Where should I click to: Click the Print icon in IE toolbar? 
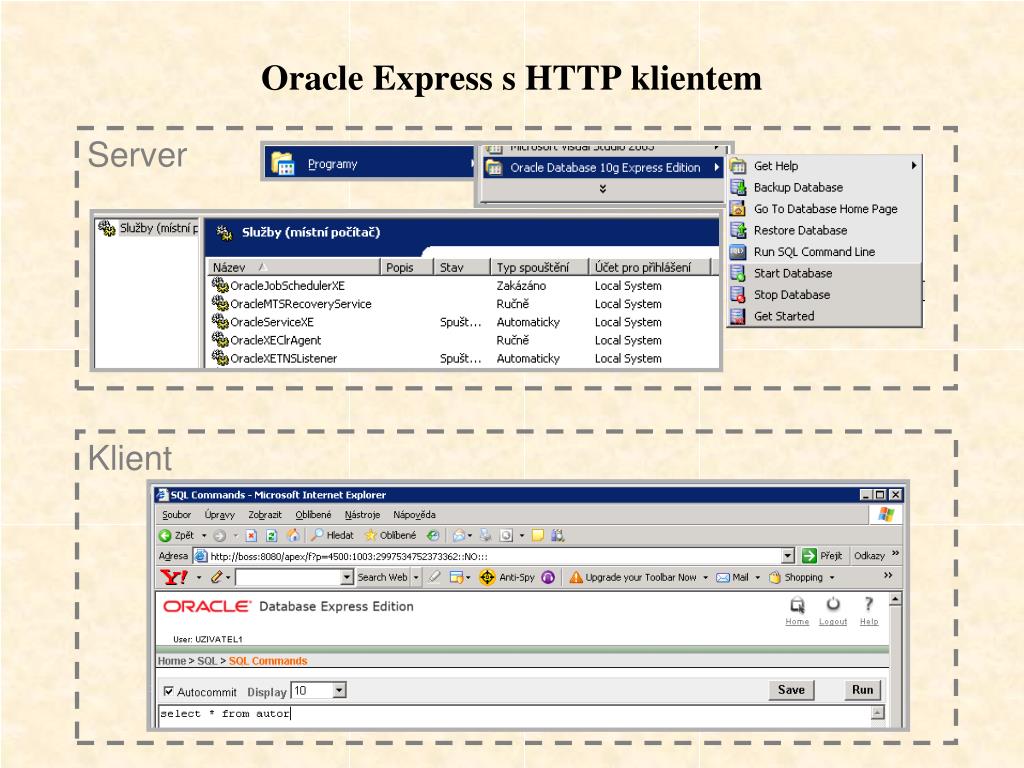485,536
